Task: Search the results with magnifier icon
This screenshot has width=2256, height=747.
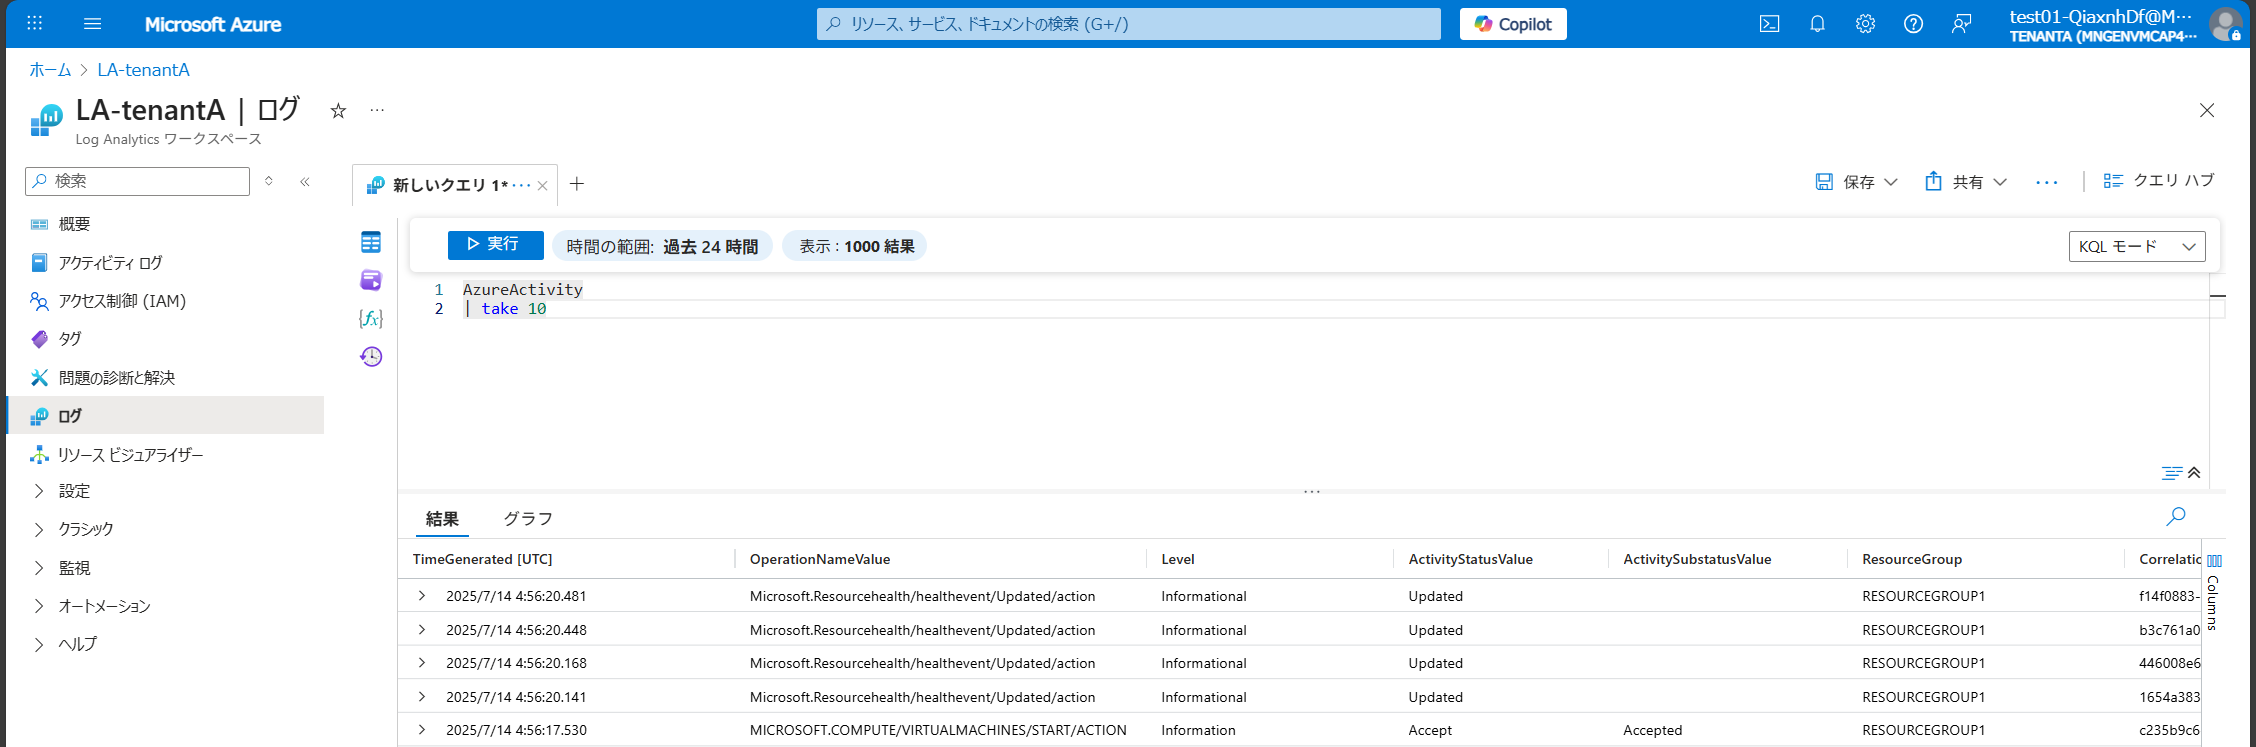Action: tap(2176, 516)
